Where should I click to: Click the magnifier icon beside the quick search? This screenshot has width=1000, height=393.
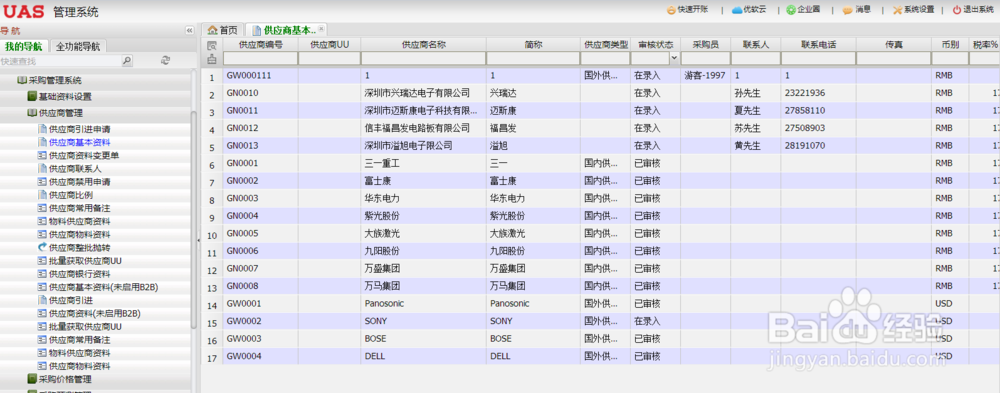[x=127, y=61]
